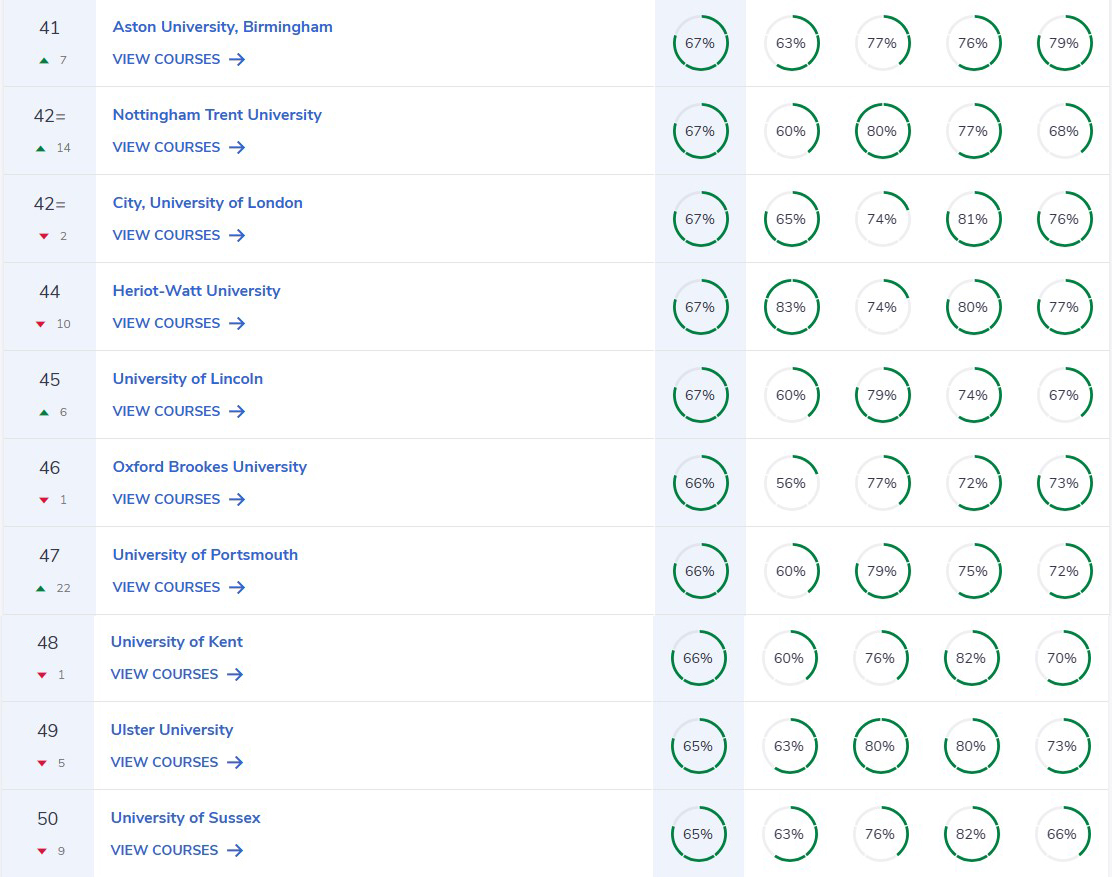Click University of Kent's 82% circle
1112x887 pixels.
click(x=970, y=658)
